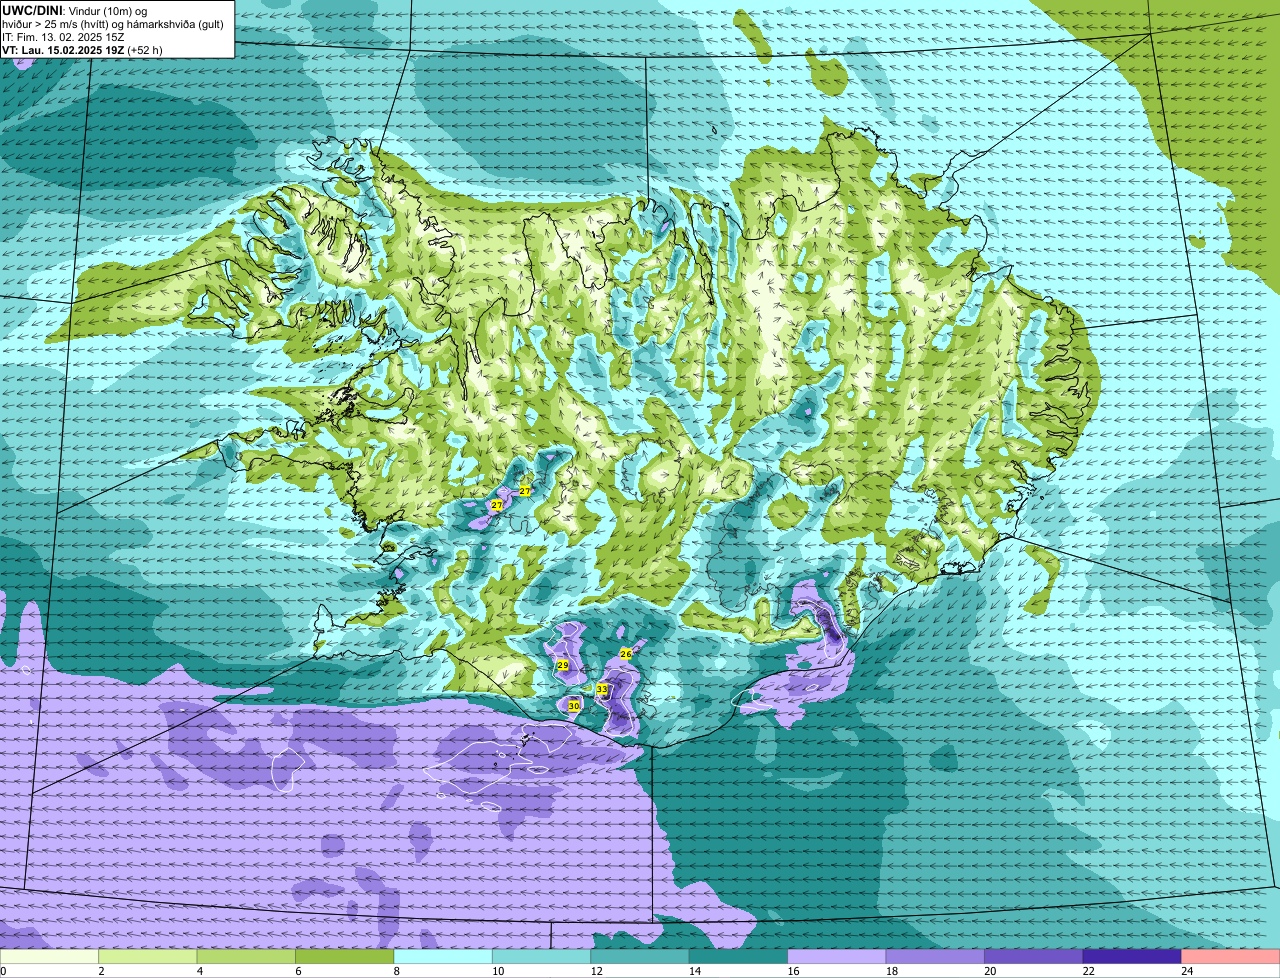Click the 18–20 m/s purple legend swatch
1280x978 pixels.
pyautogui.click(x=935, y=956)
